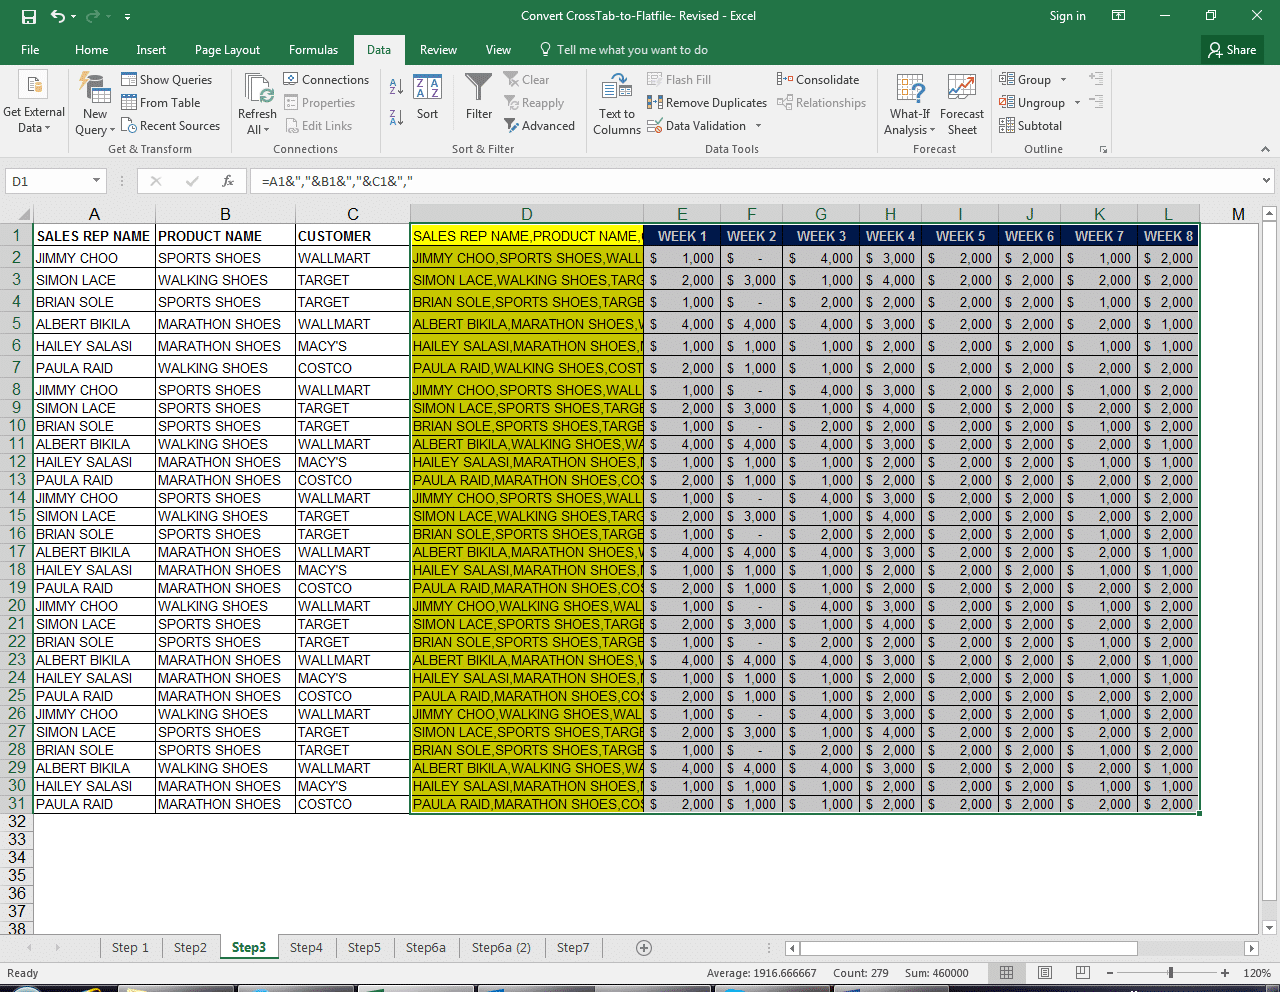Click the WEEK 5 header cell

(960, 236)
